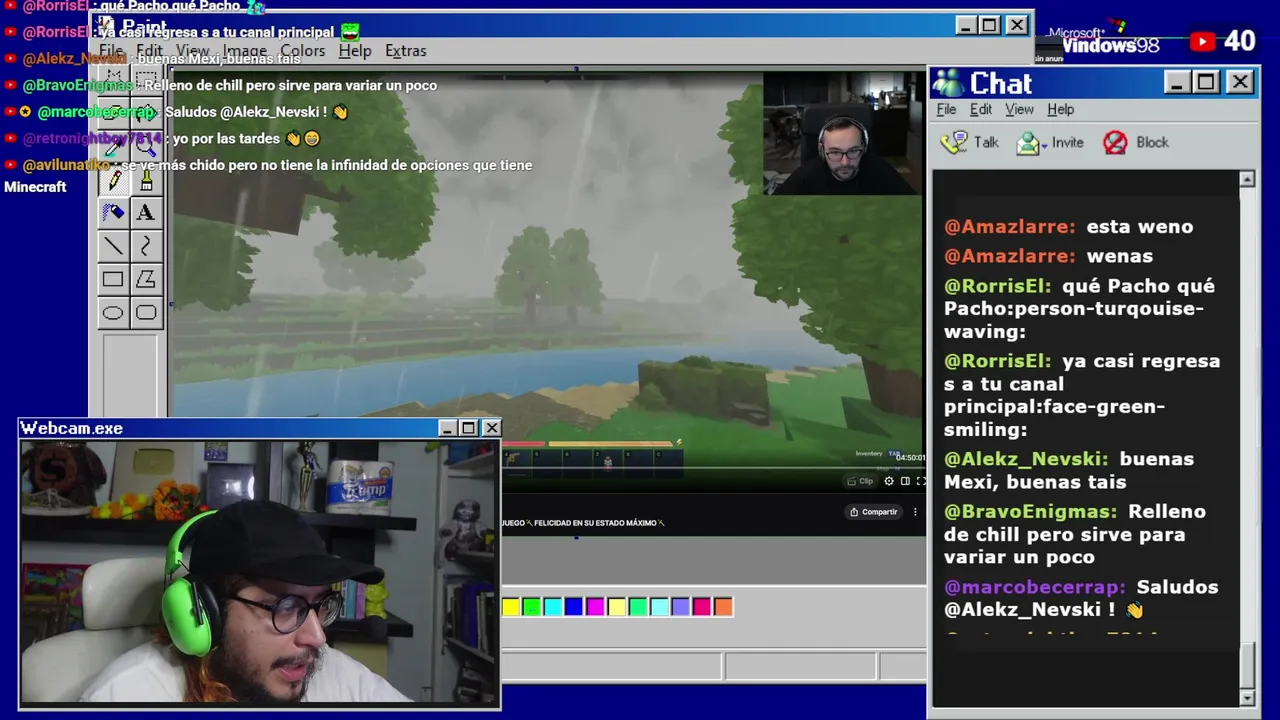The width and height of the screenshot is (1280, 720).
Task: Open Paint's Help menu
Action: (x=354, y=51)
